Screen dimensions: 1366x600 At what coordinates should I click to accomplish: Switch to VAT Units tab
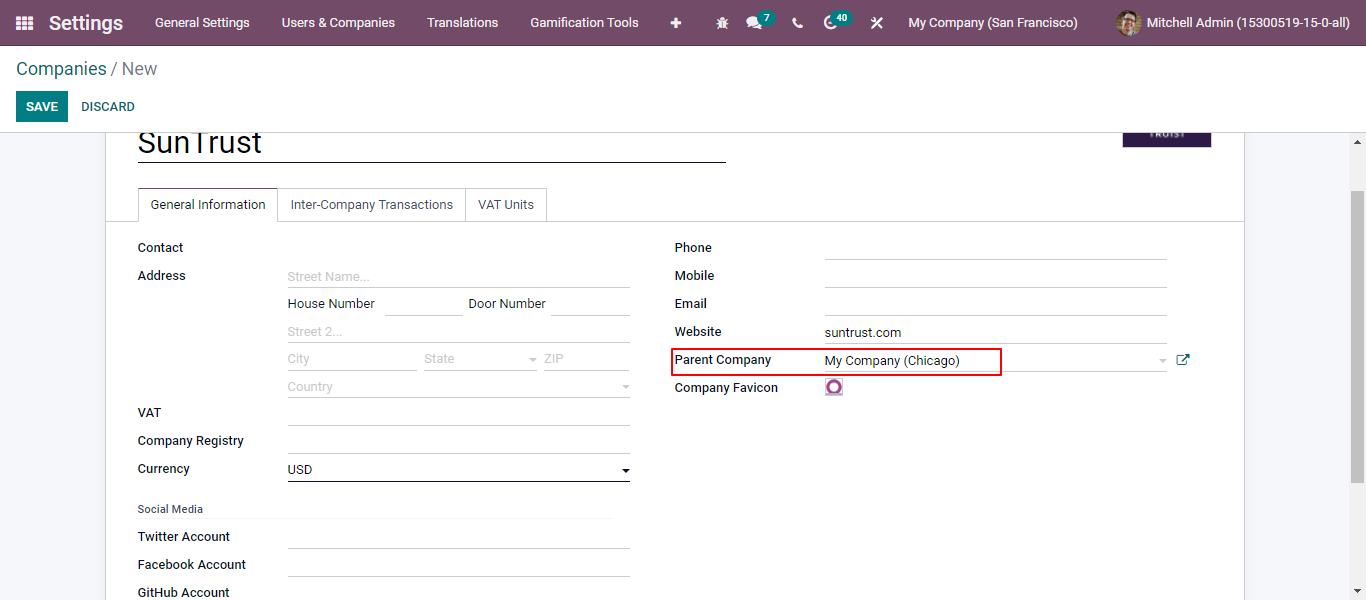click(x=506, y=205)
